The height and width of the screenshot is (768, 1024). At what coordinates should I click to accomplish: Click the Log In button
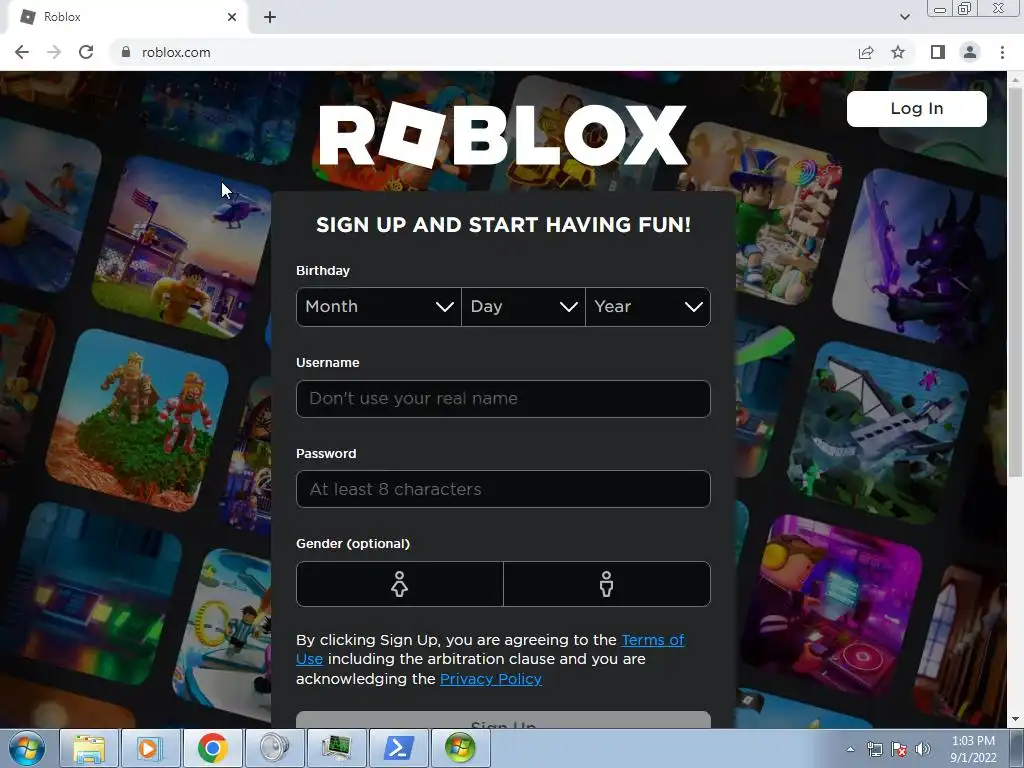point(916,108)
